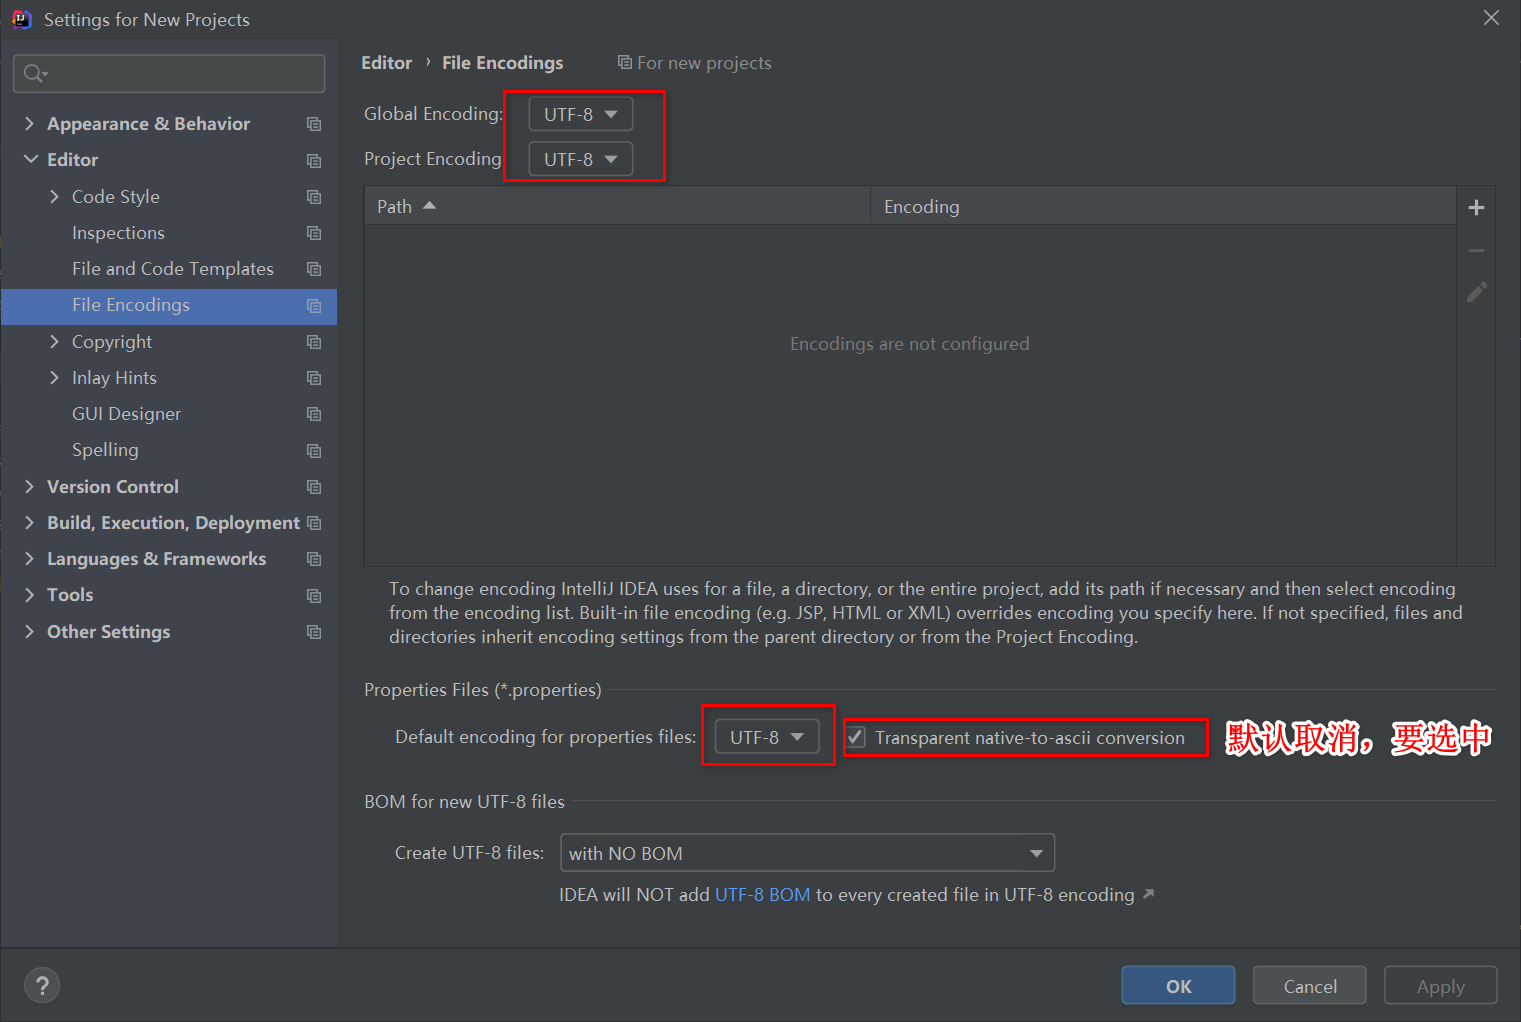Click the copy-settings icon next to Editor

[x=313, y=160]
